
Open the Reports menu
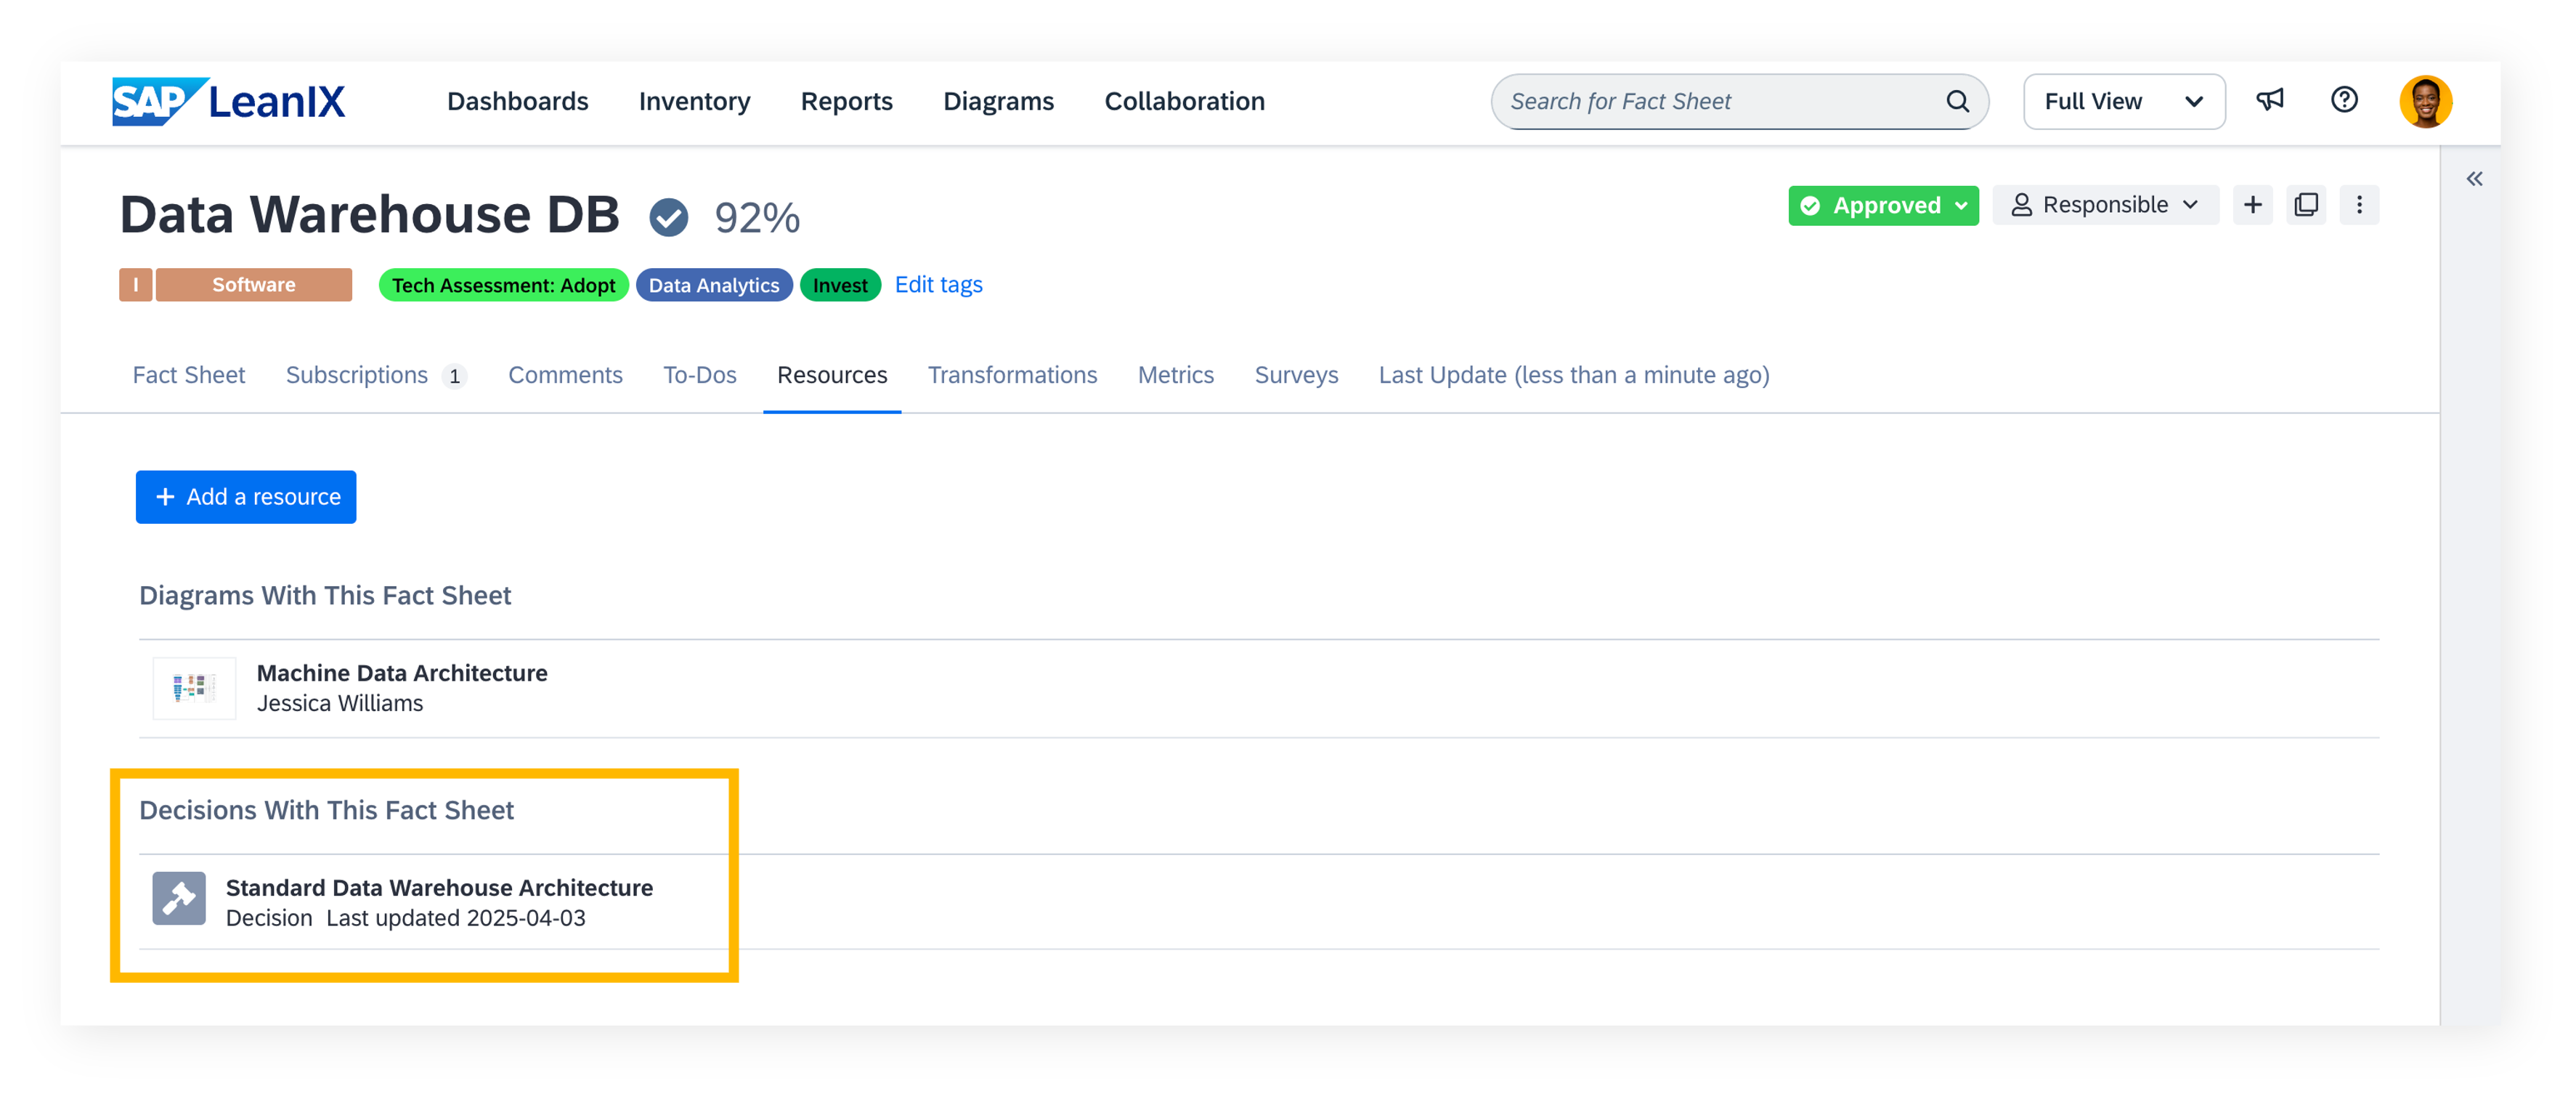click(x=846, y=101)
